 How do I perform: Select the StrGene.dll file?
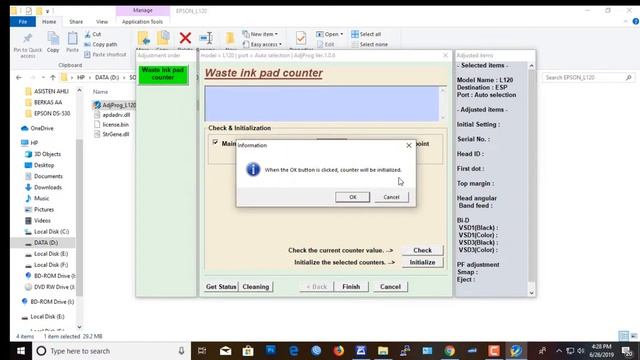coord(111,134)
